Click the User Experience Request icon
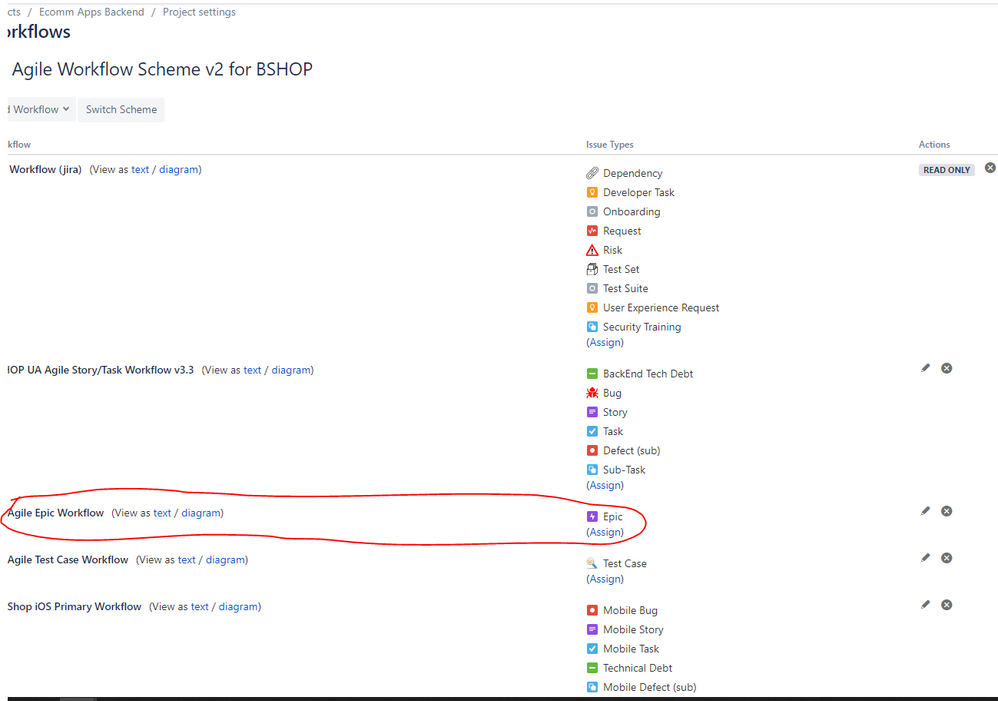This screenshot has width=998, height=701. (592, 308)
